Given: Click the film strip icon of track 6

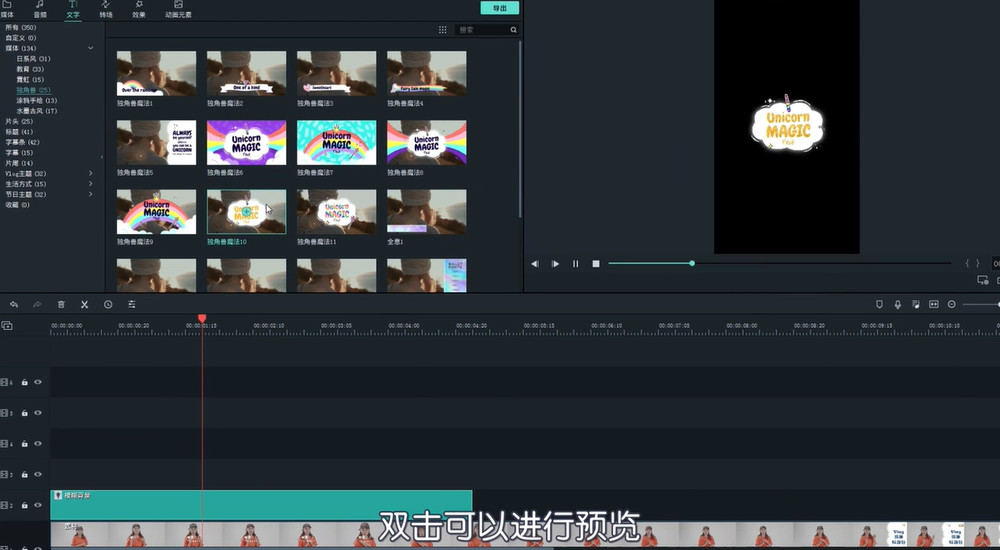Looking at the screenshot, I should [4, 382].
